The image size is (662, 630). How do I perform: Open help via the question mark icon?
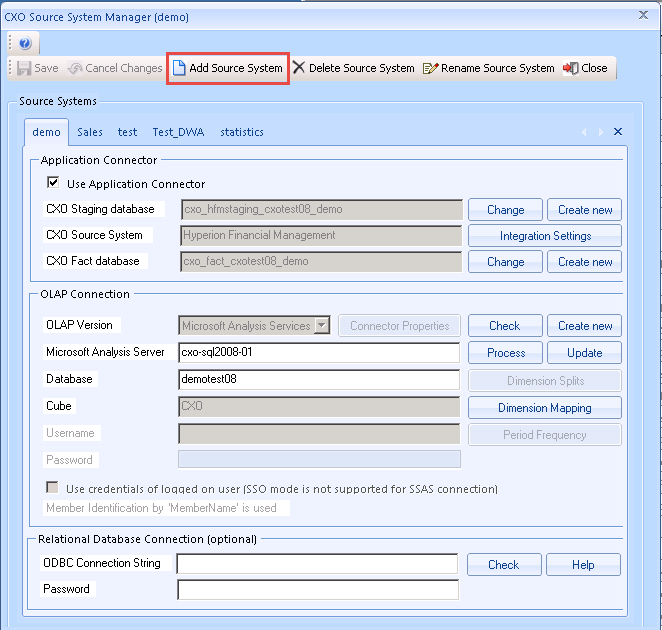coord(25,43)
